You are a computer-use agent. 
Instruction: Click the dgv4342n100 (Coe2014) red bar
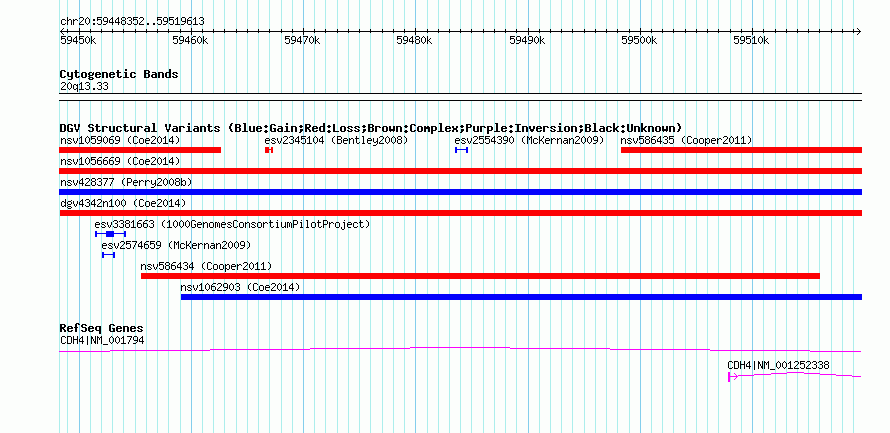point(460,213)
